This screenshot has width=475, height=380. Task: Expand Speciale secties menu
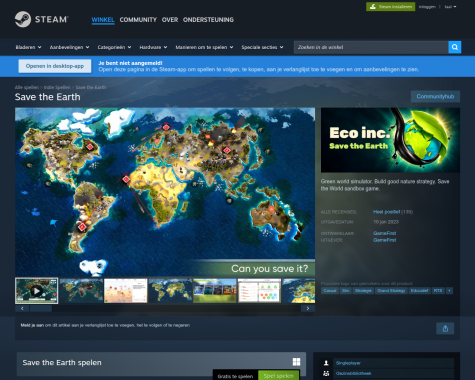[x=262, y=47]
